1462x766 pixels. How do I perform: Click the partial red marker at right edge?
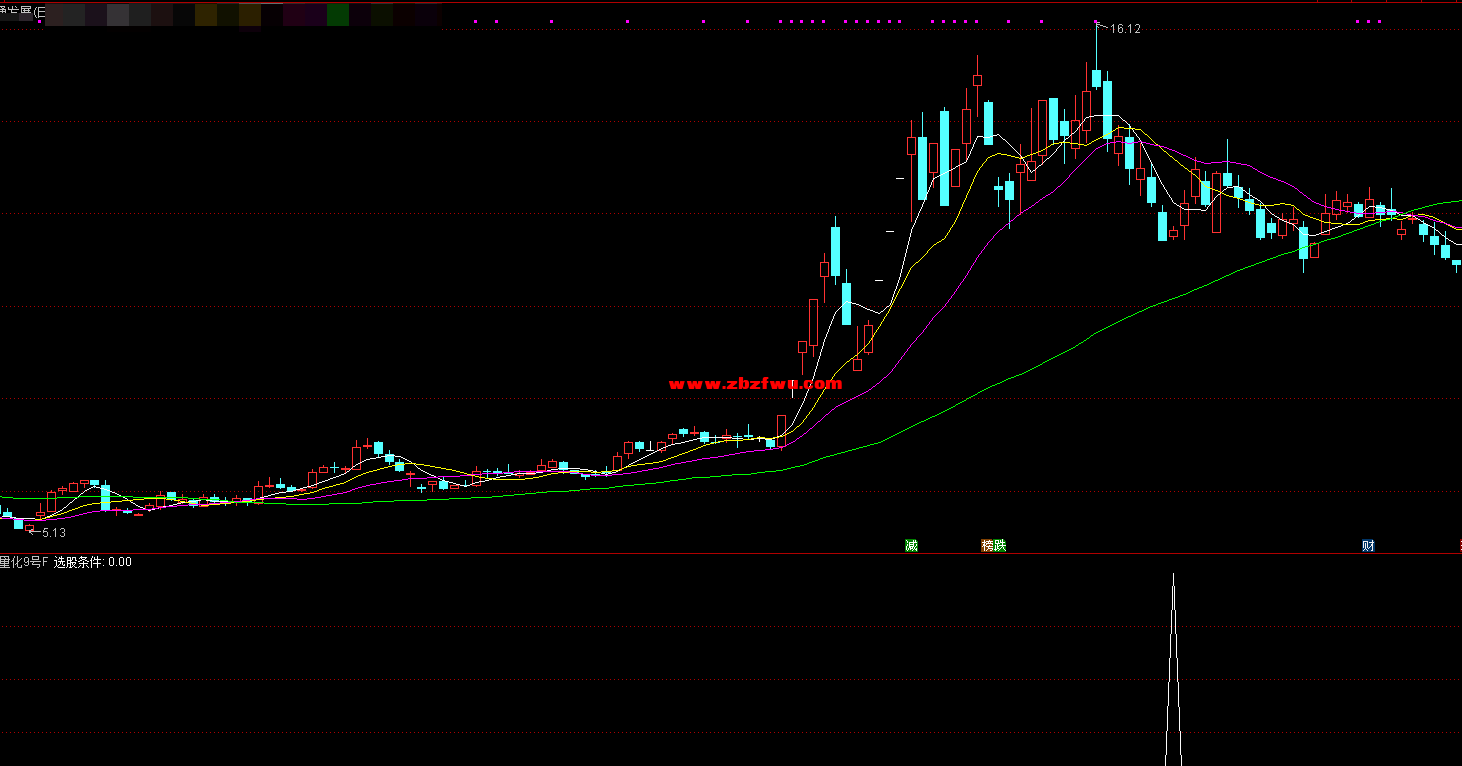(1459, 546)
